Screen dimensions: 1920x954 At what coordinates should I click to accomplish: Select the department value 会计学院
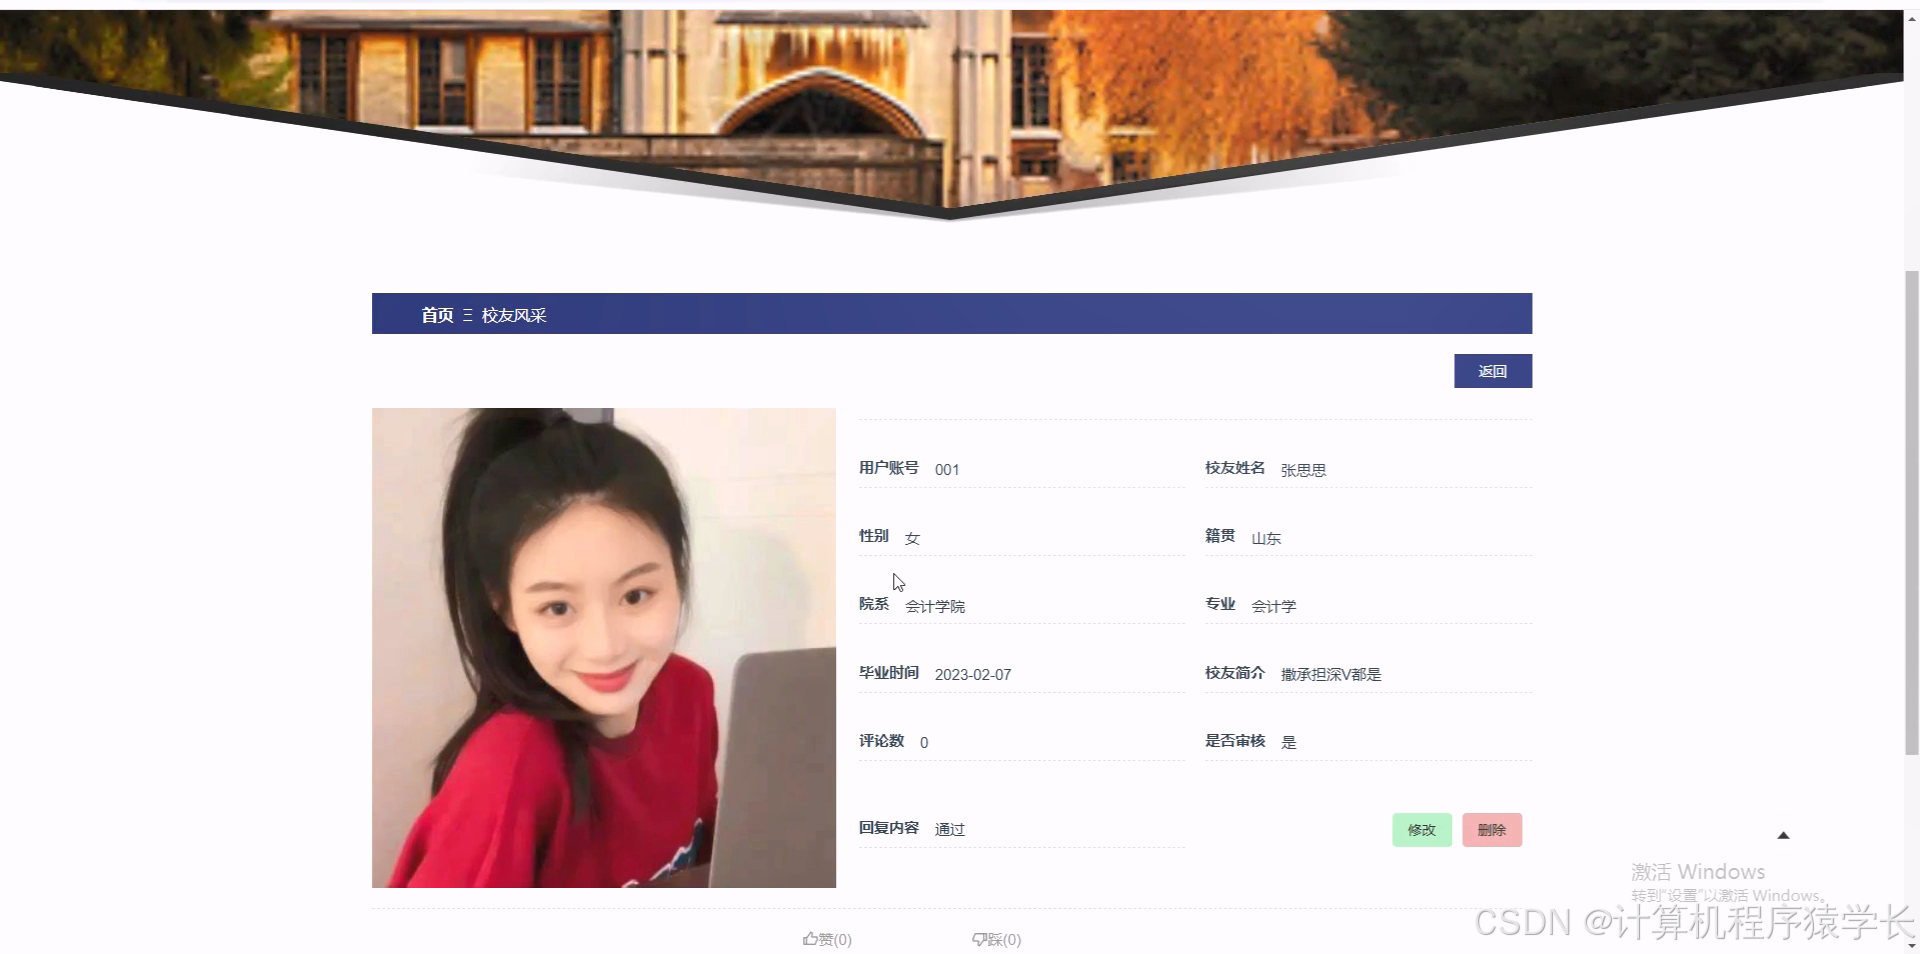[x=935, y=606]
